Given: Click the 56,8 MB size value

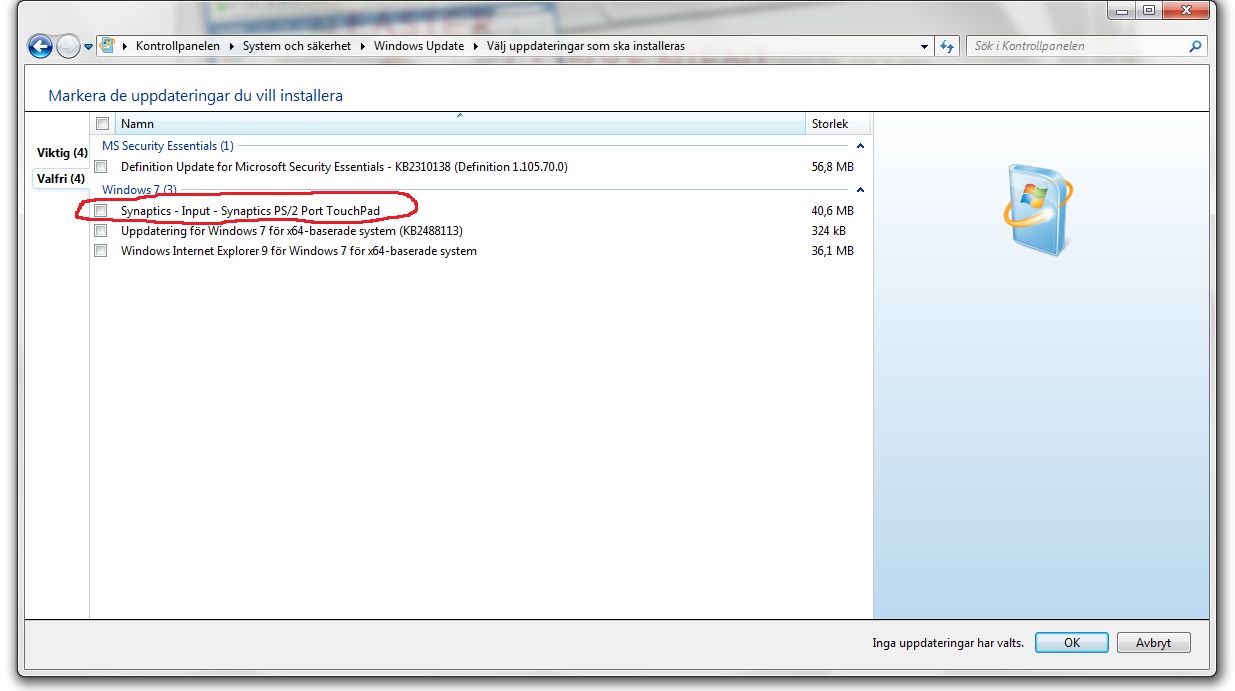Looking at the screenshot, I should (x=833, y=167).
